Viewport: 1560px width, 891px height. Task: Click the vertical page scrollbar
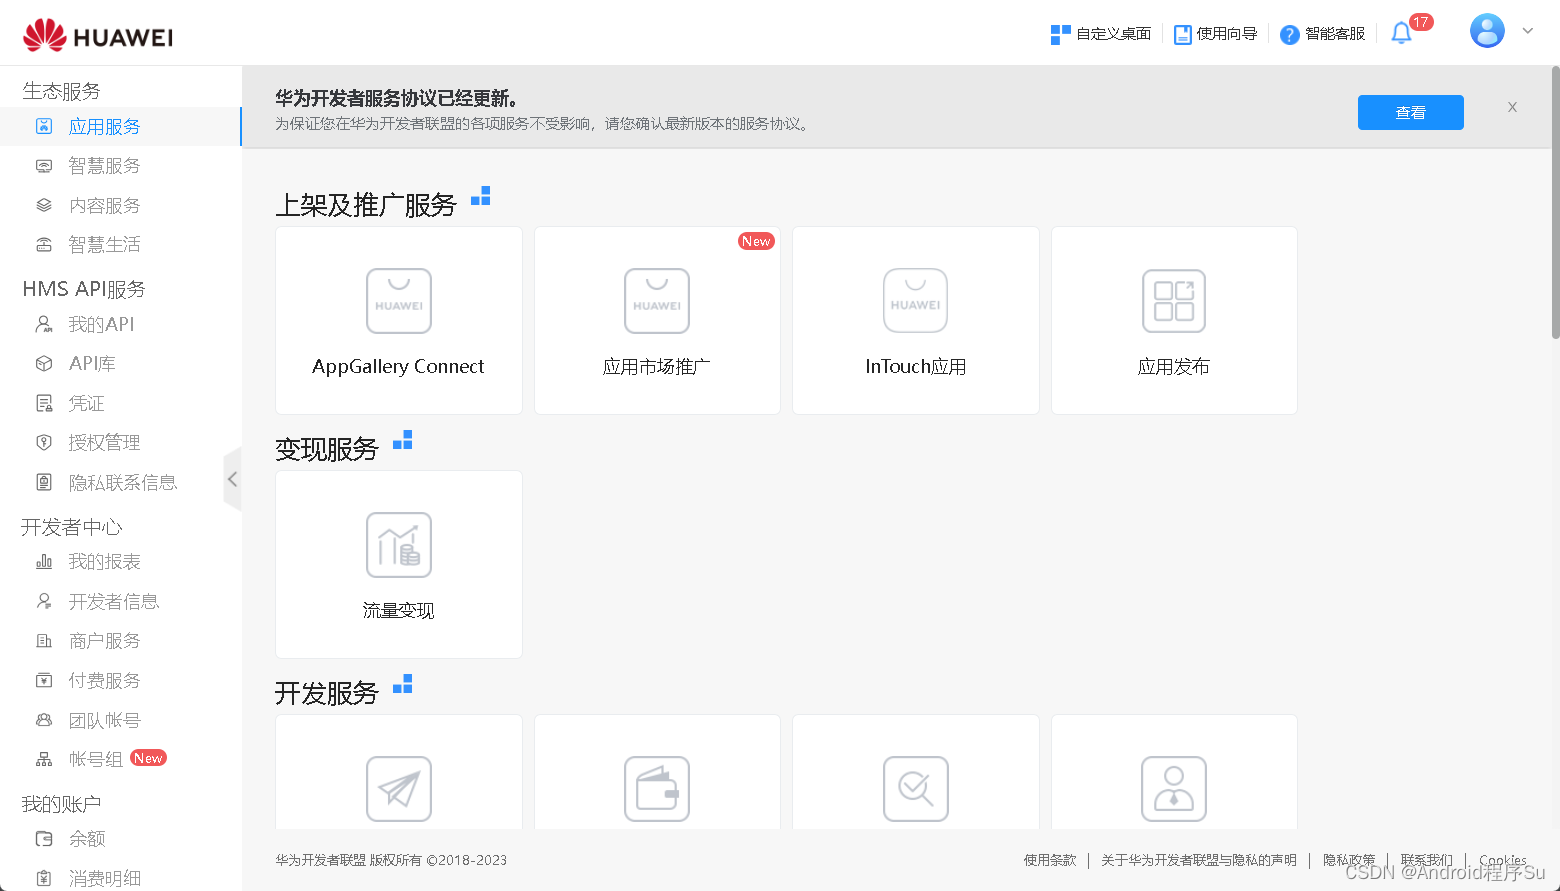coord(1555,203)
